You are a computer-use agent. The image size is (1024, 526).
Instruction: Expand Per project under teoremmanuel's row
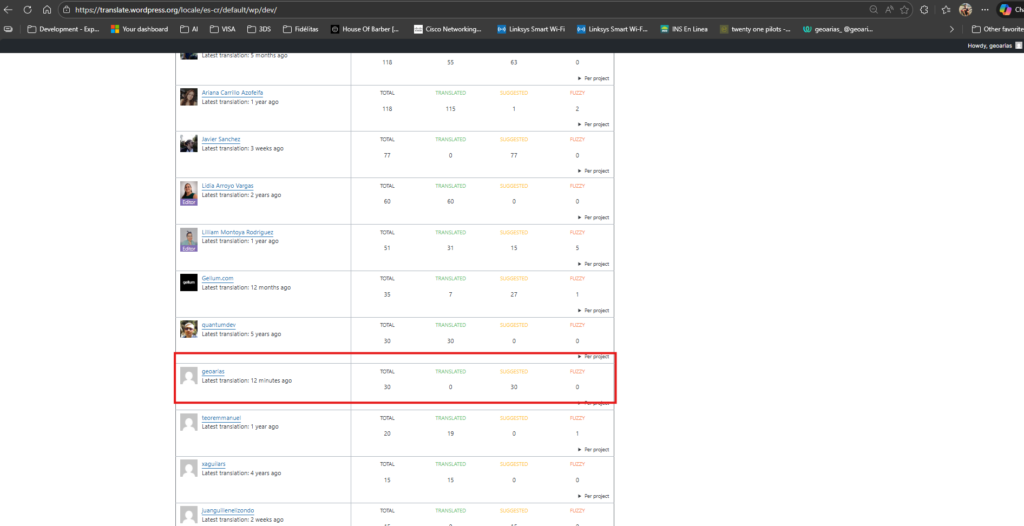(593, 449)
